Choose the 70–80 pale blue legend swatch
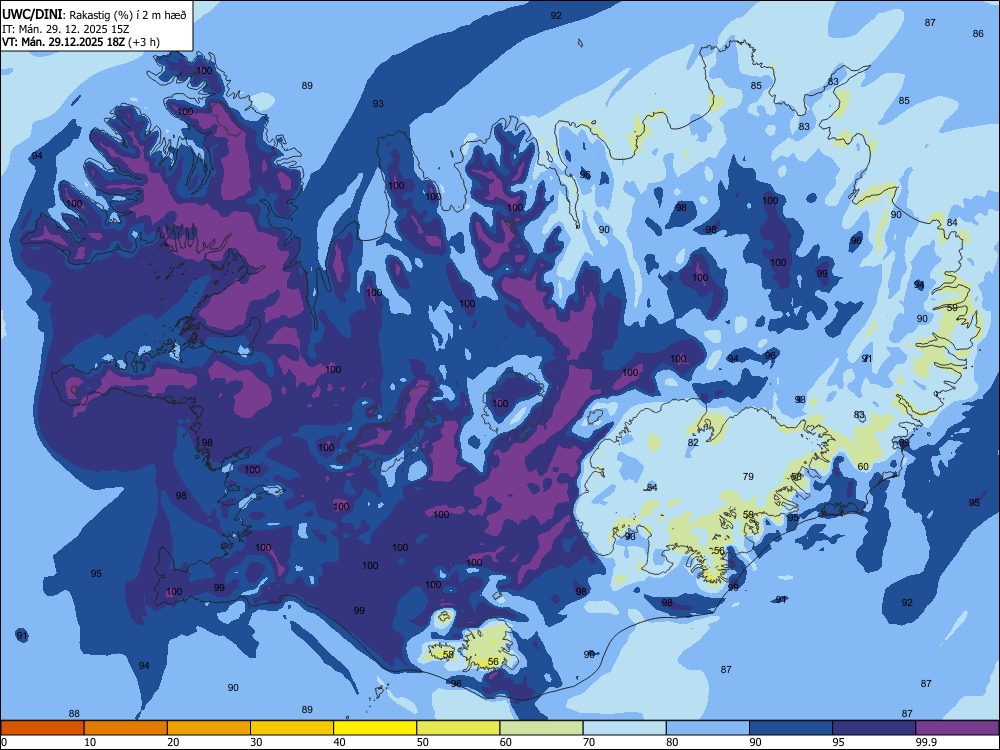The height and width of the screenshot is (750, 1000). click(x=625, y=728)
